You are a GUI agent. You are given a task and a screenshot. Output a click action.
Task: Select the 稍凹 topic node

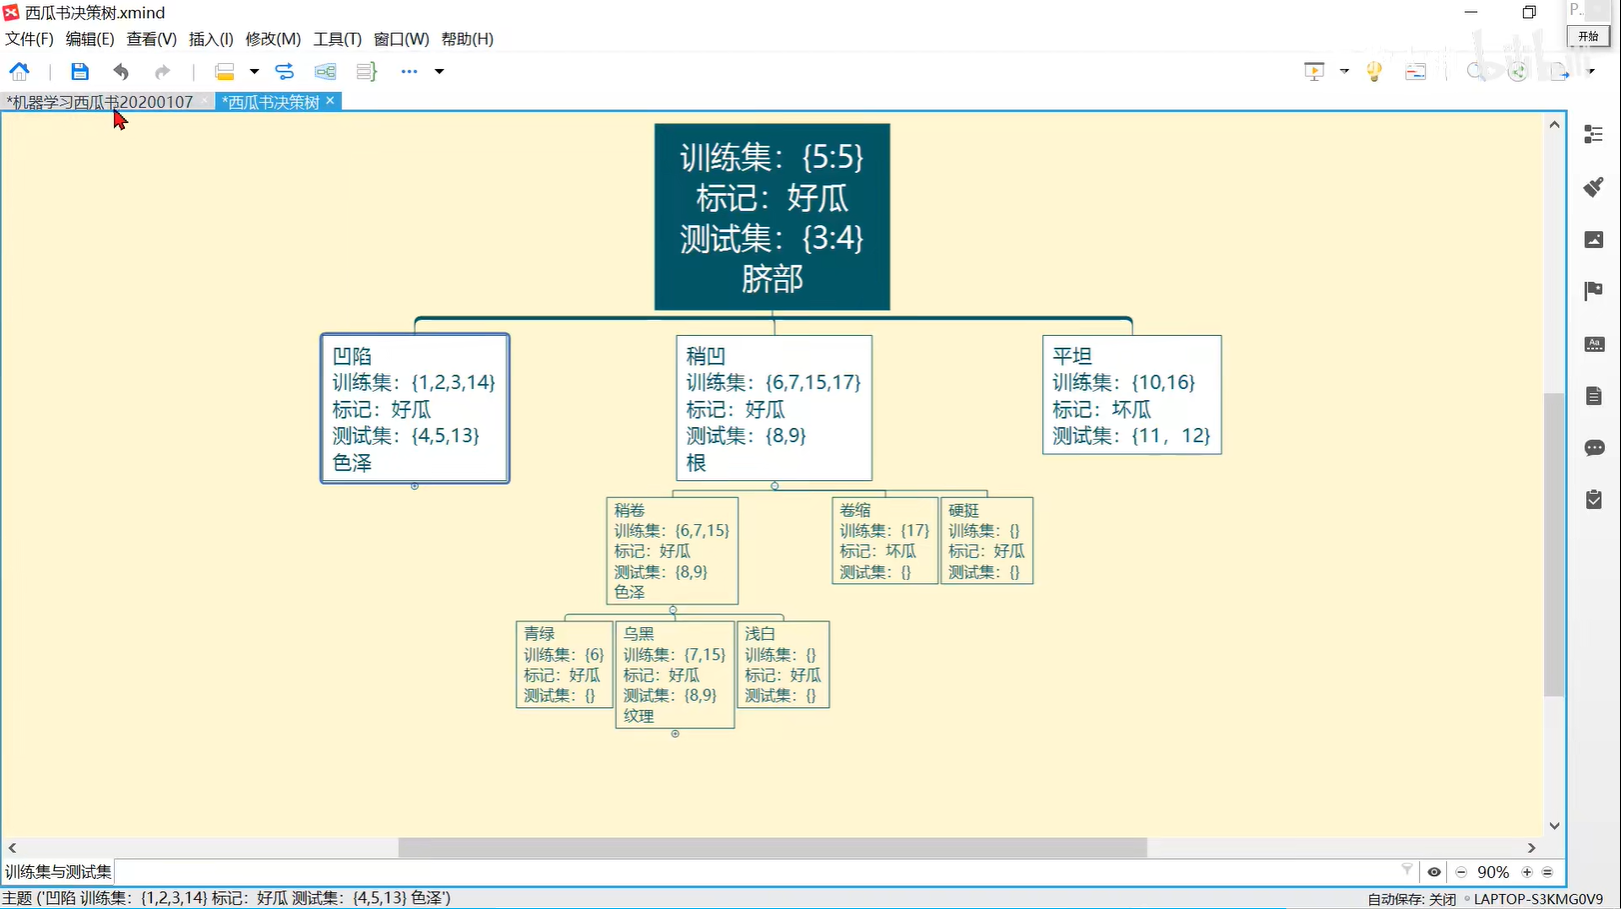point(774,408)
